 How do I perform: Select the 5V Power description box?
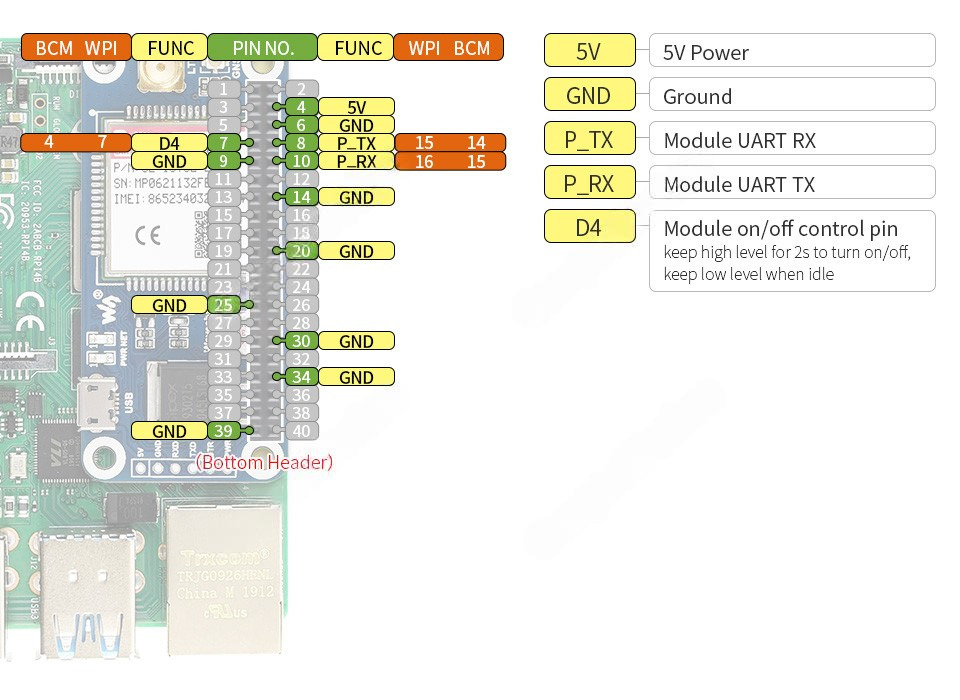click(792, 52)
